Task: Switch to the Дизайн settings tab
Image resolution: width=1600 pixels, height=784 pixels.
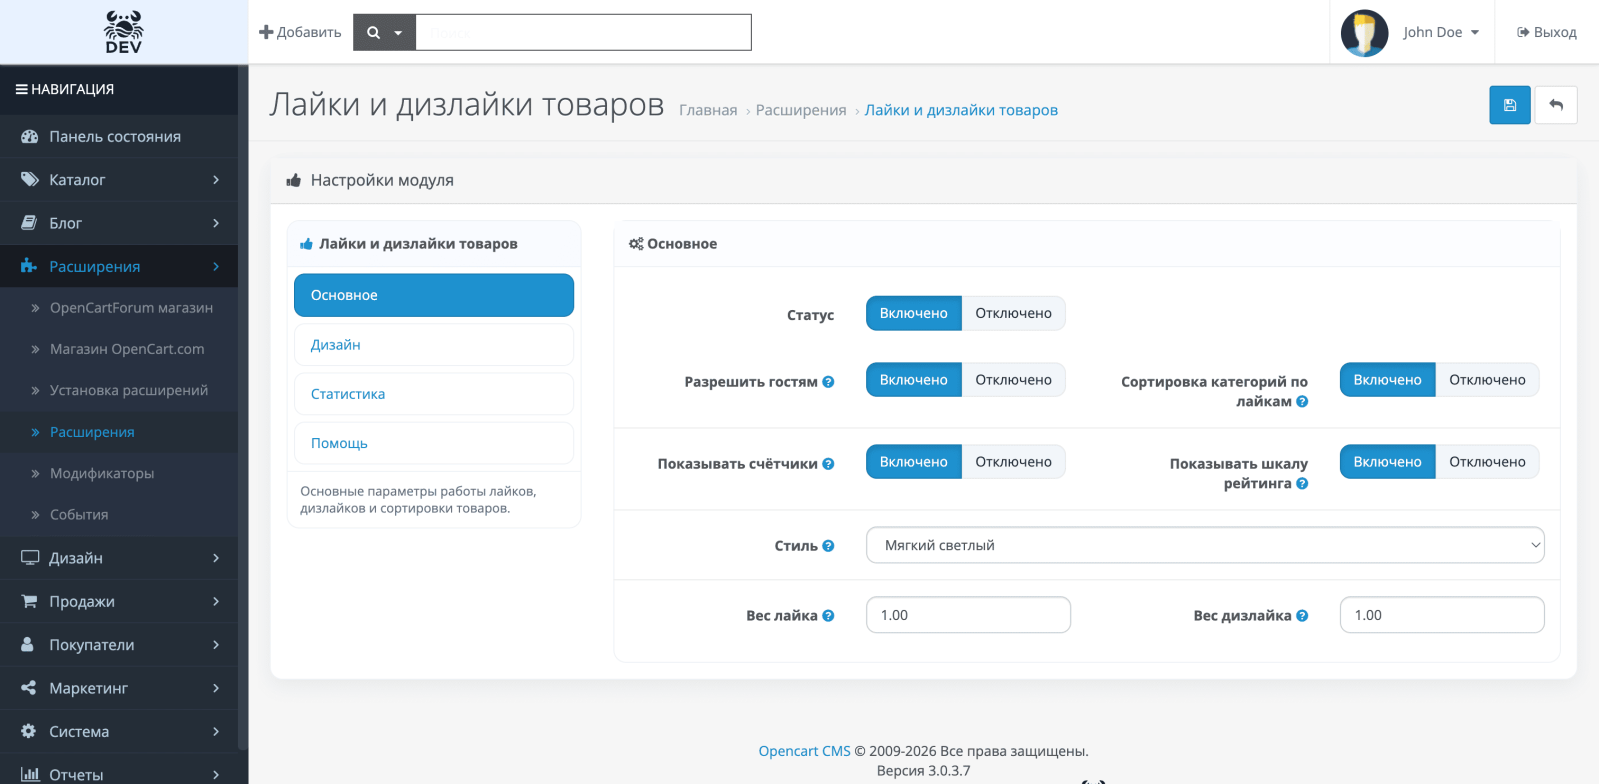Action: coord(434,345)
